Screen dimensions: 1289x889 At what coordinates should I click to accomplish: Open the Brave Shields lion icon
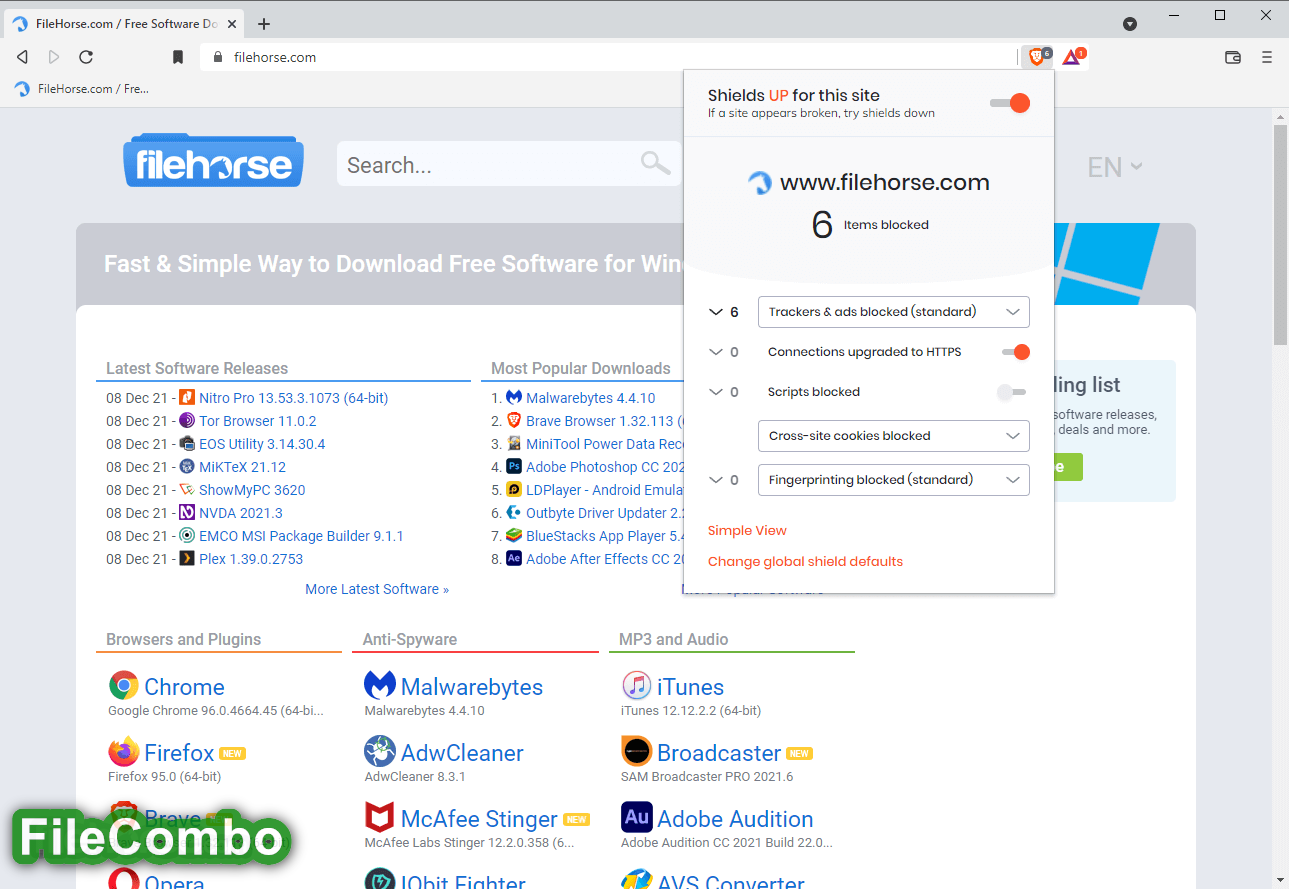1036,57
